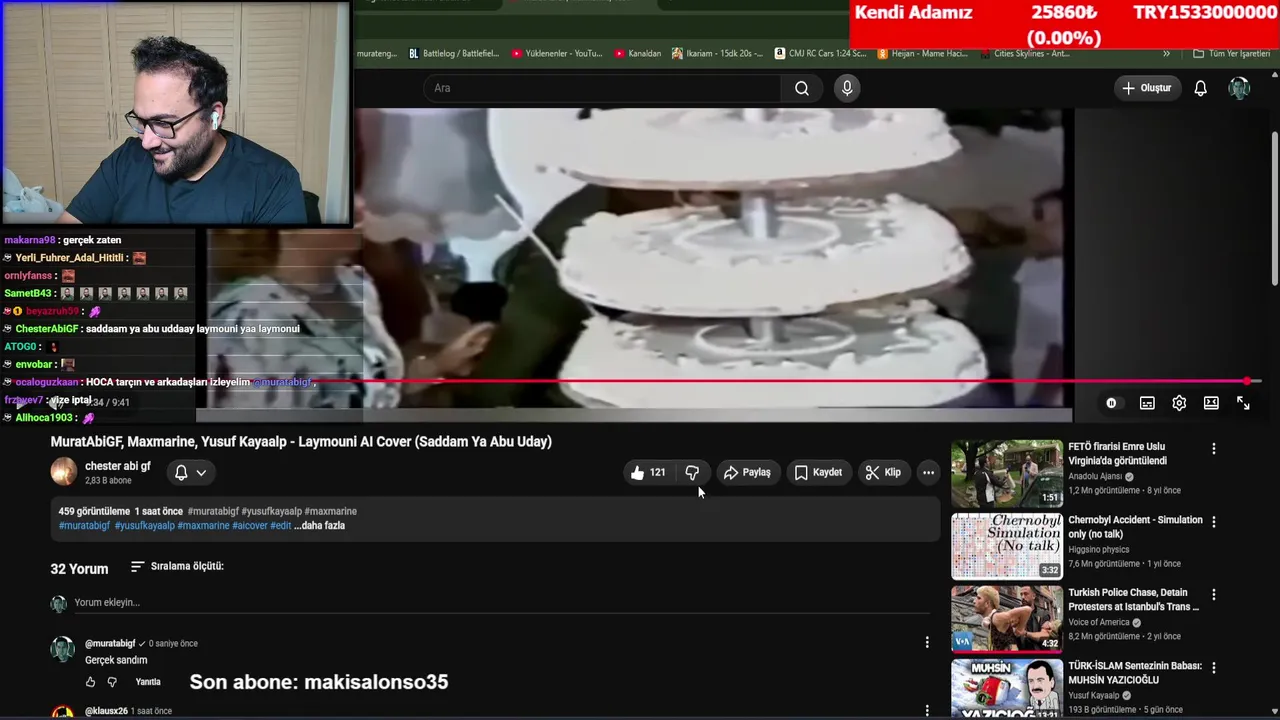
Task: Click #edit hashtag link
Action: pyautogui.click(x=281, y=525)
